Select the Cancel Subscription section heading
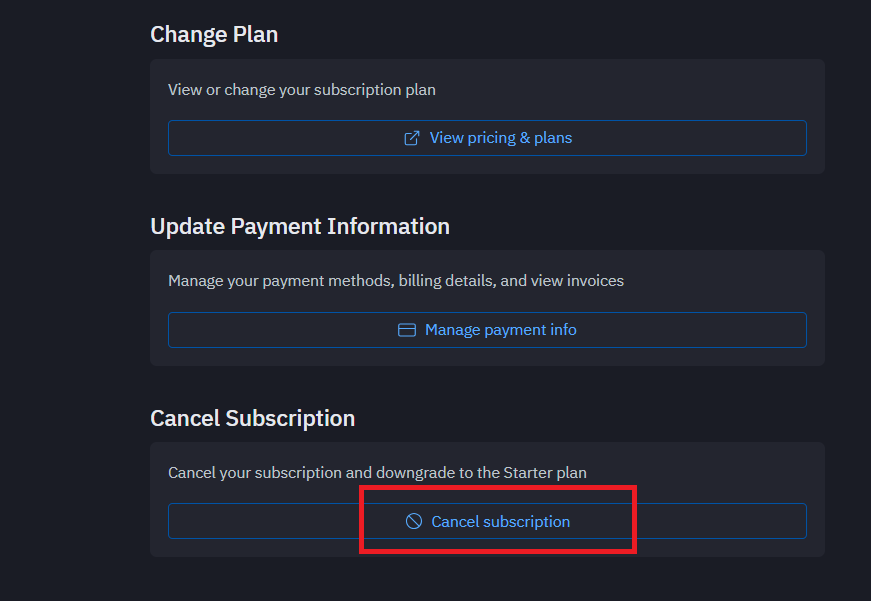 tap(253, 418)
